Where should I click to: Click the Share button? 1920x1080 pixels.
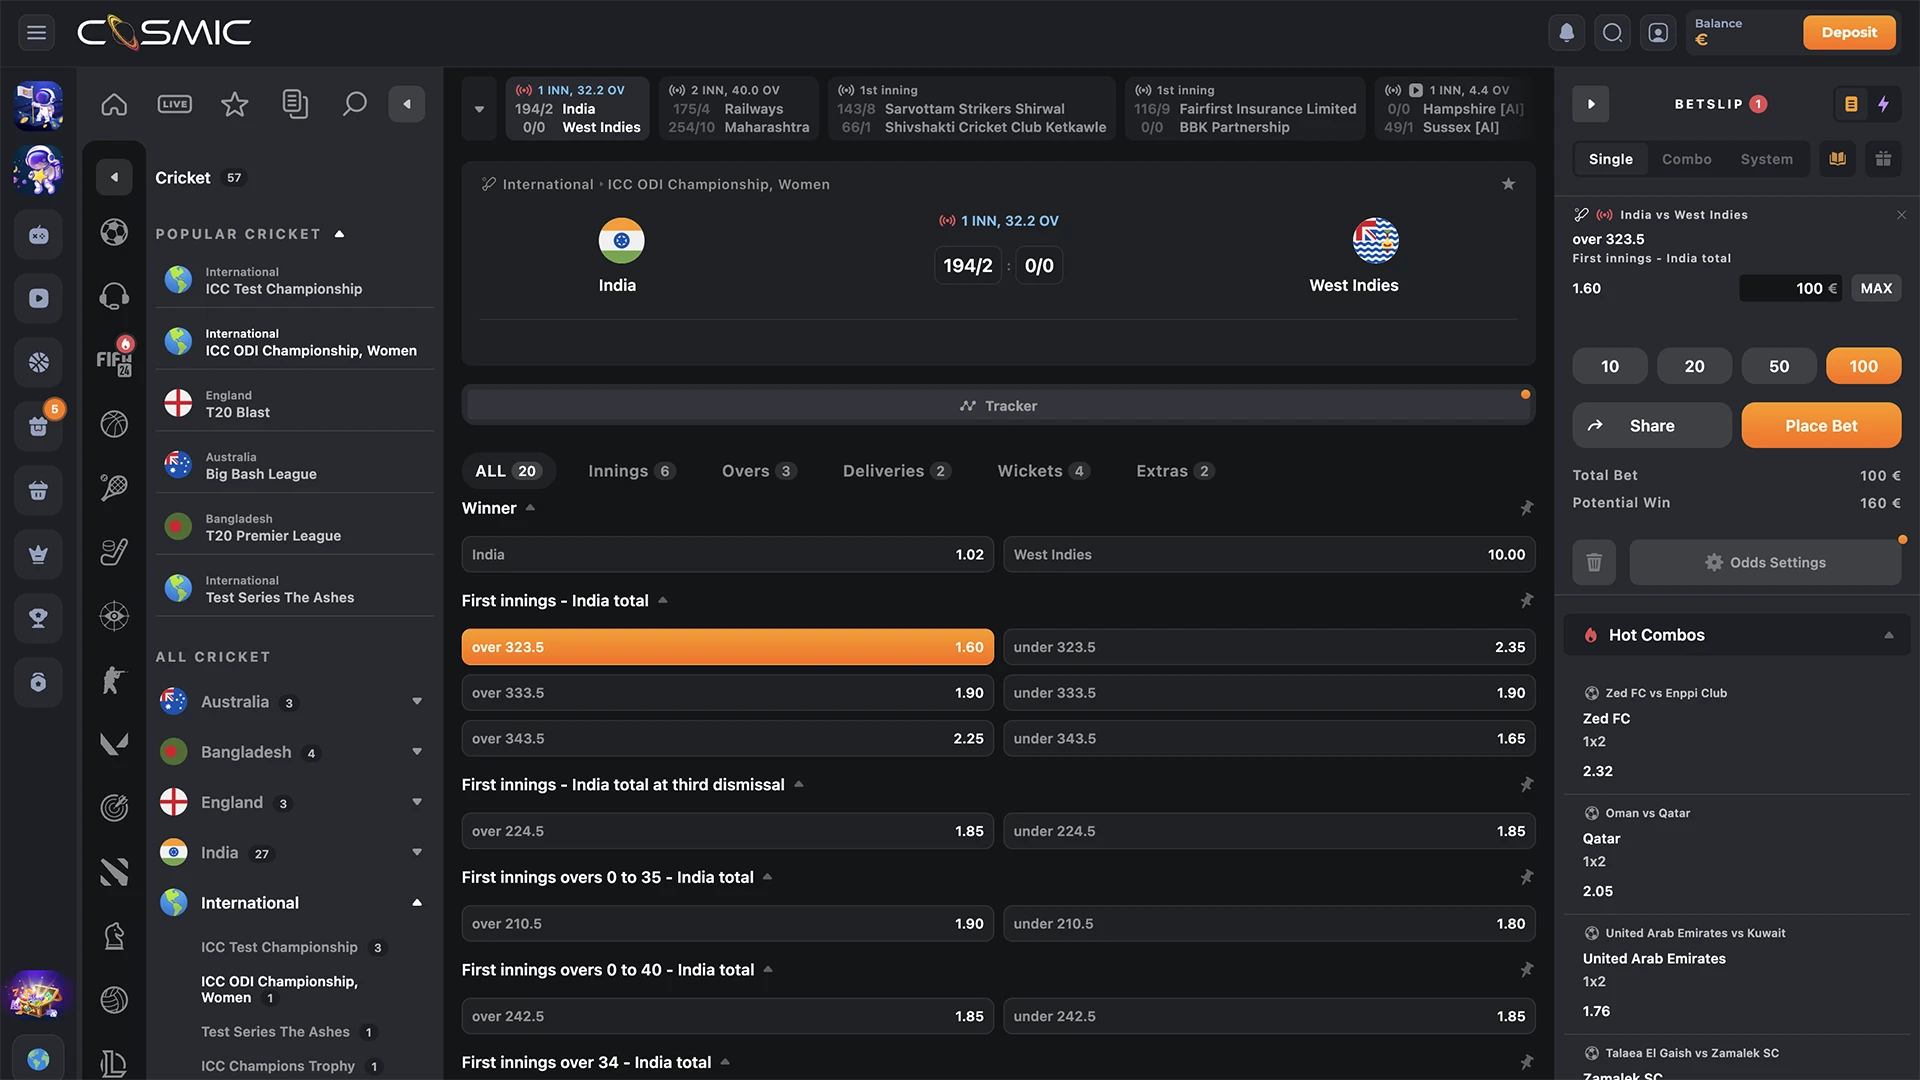(1652, 426)
